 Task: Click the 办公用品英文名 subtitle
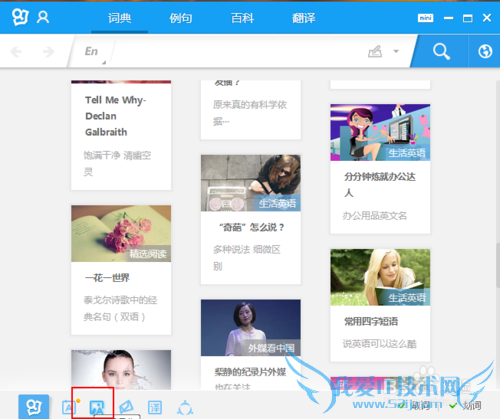pyautogui.click(x=375, y=216)
